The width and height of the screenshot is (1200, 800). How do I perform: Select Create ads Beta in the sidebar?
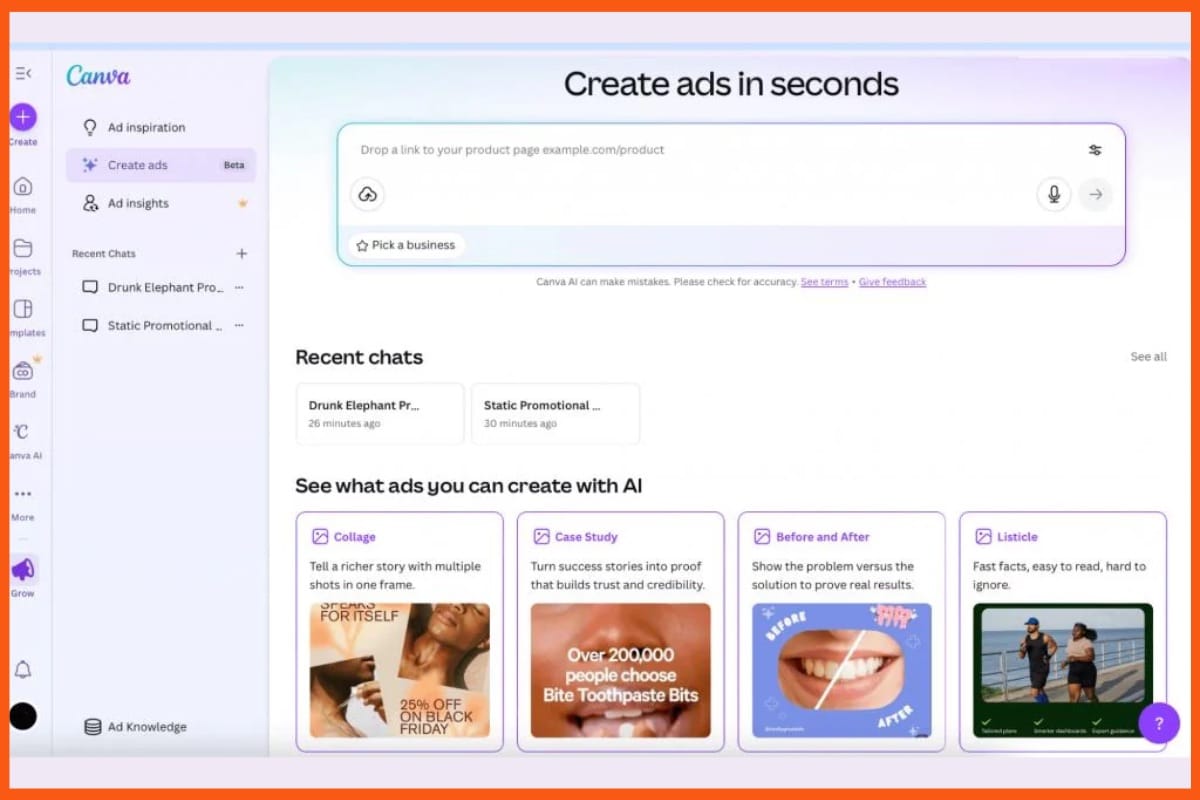coord(161,165)
